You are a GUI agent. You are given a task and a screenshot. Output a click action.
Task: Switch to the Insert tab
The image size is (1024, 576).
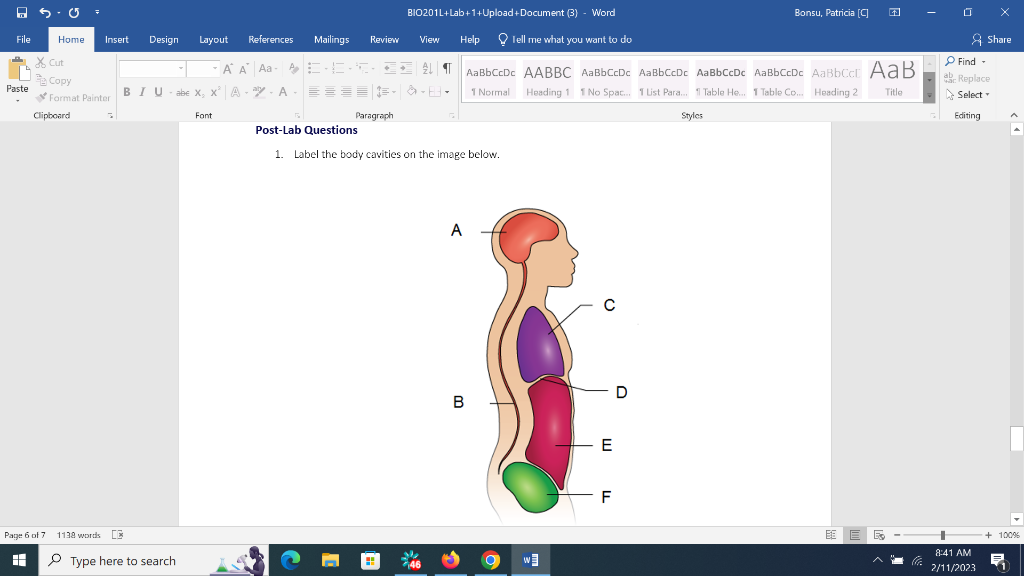tap(117, 39)
